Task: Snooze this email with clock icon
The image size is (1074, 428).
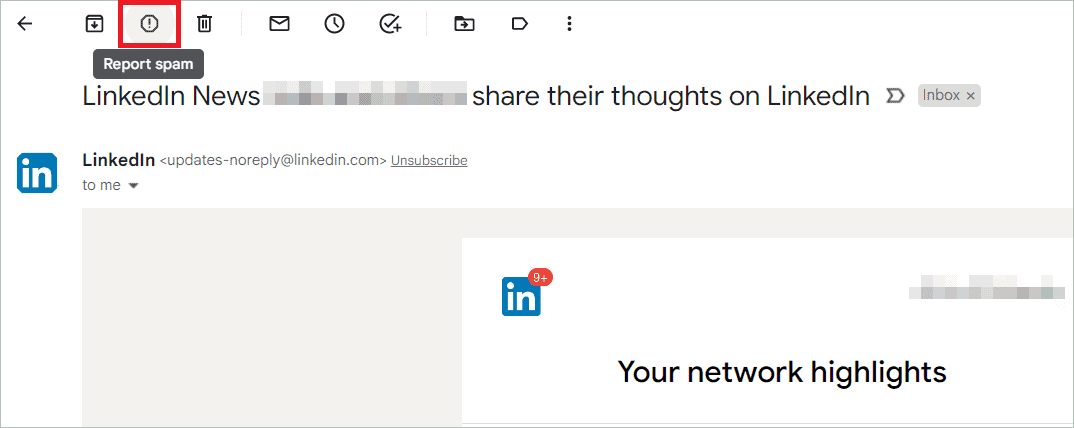Action: pyautogui.click(x=334, y=24)
